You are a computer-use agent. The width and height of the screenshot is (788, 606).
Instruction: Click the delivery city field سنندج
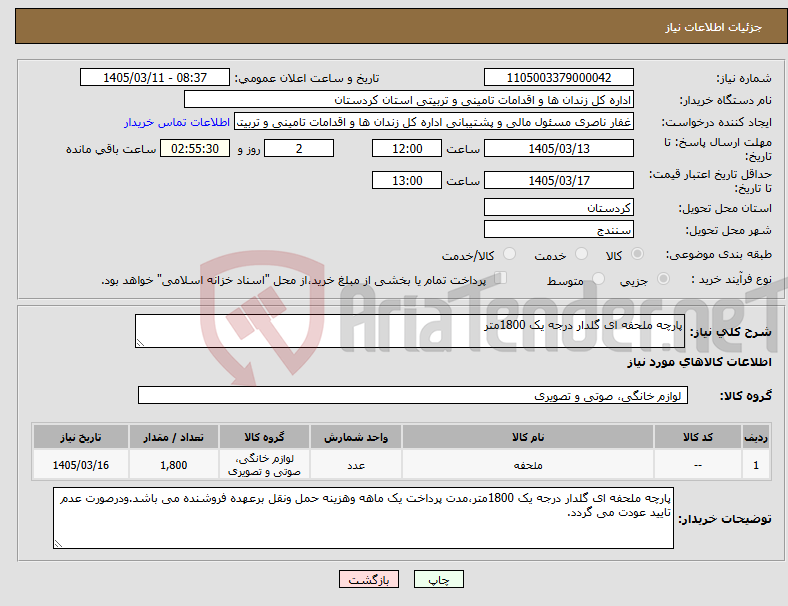coord(558,229)
